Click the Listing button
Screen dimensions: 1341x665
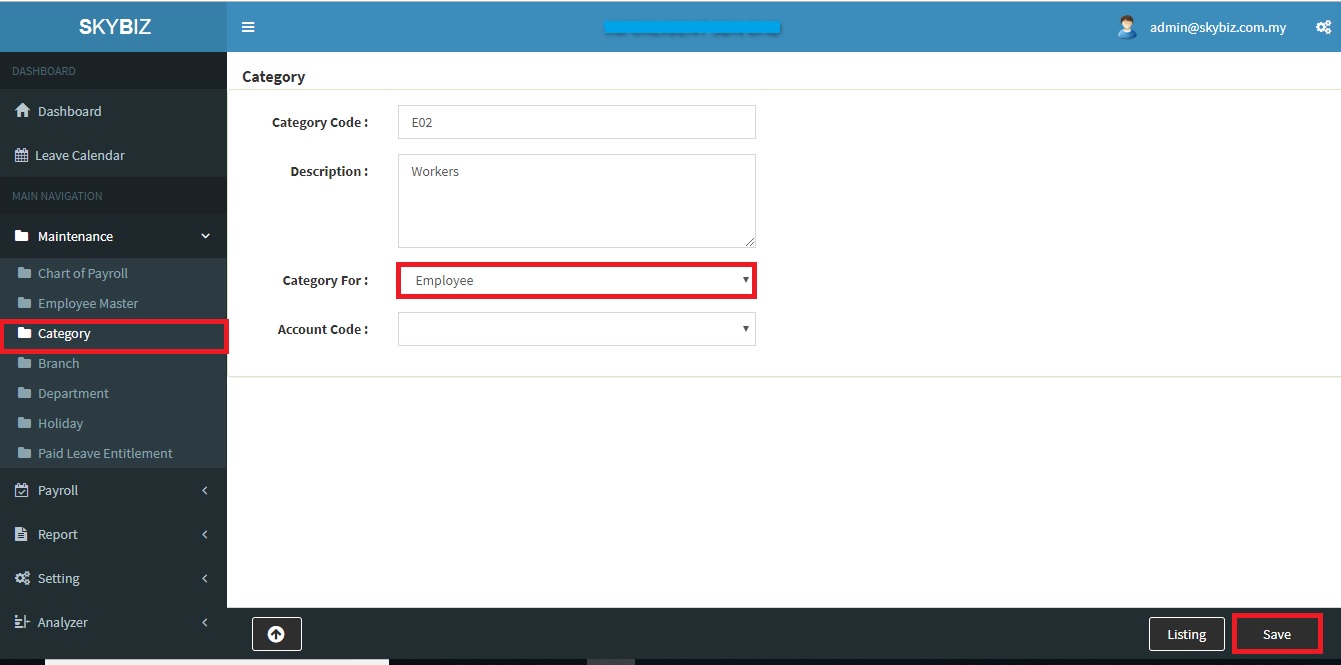coord(1186,634)
